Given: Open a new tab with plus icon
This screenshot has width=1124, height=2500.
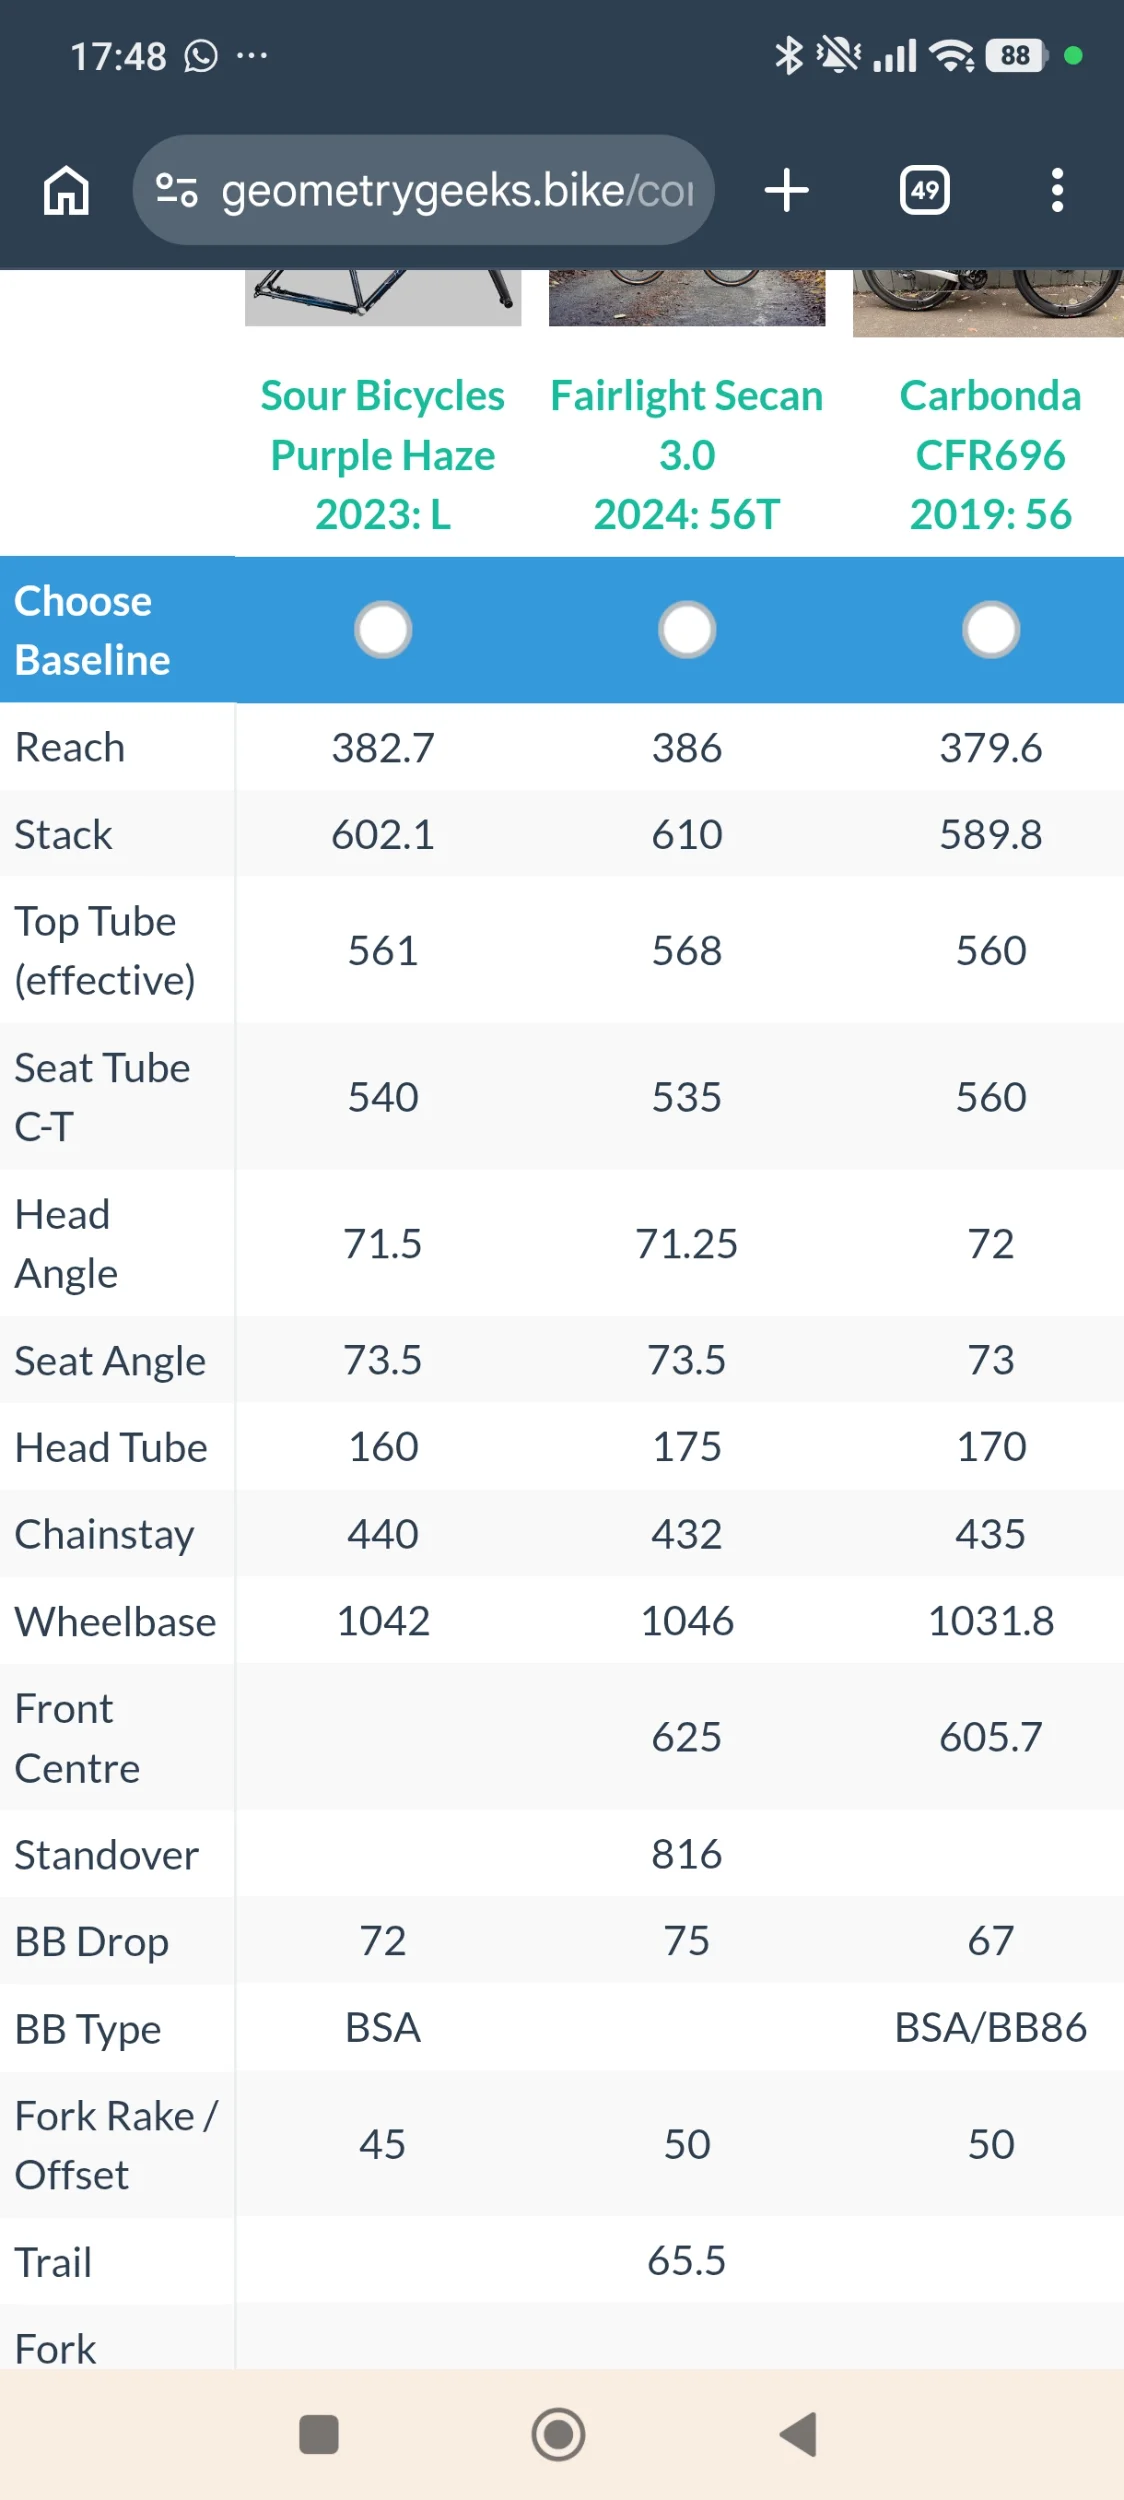Looking at the screenshot, I should tap(787, 190).
